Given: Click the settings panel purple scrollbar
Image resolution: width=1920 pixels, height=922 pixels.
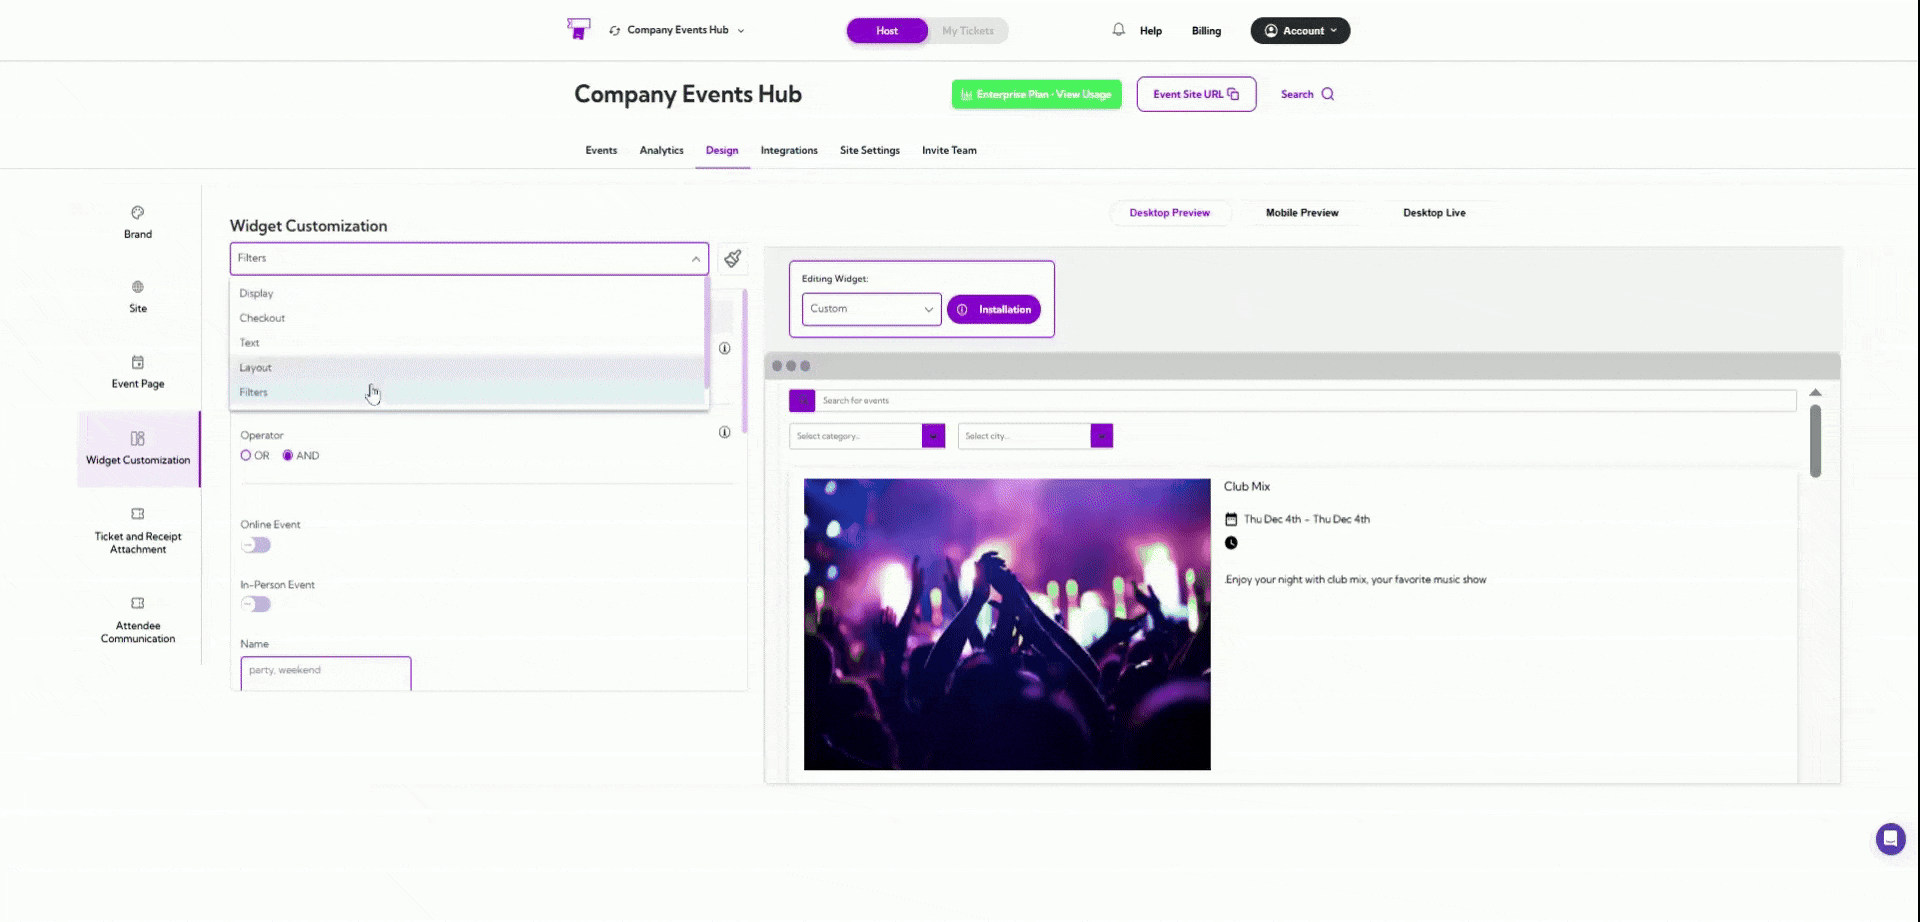Looking at the screenshot, I should click(745, 360).
